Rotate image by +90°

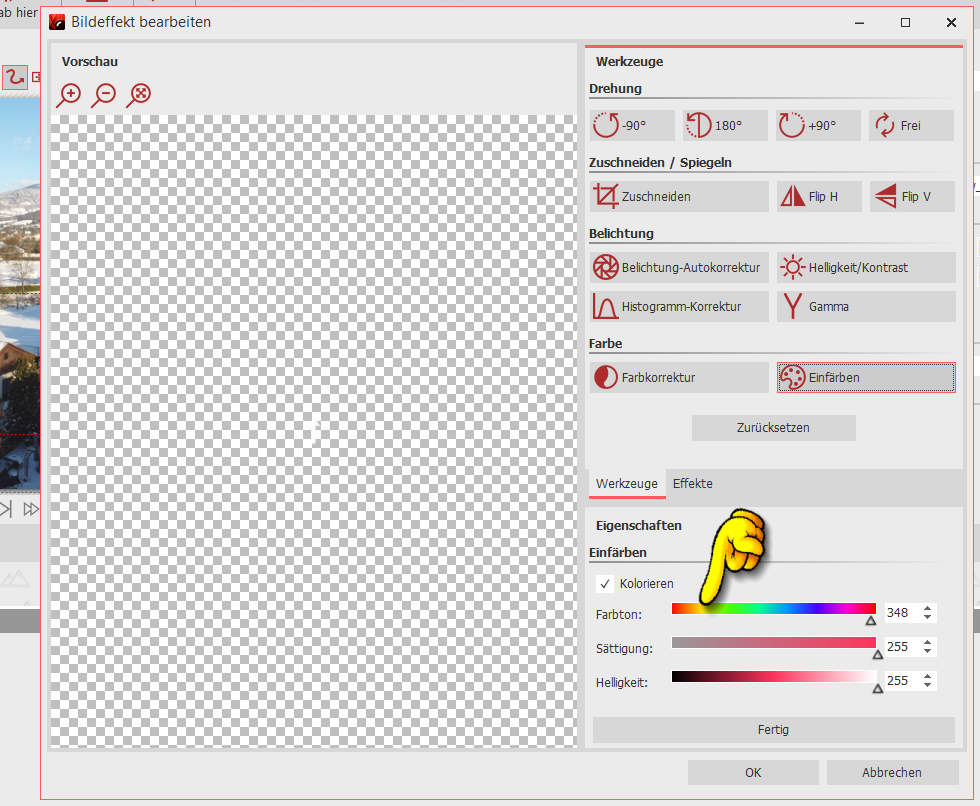818,126
